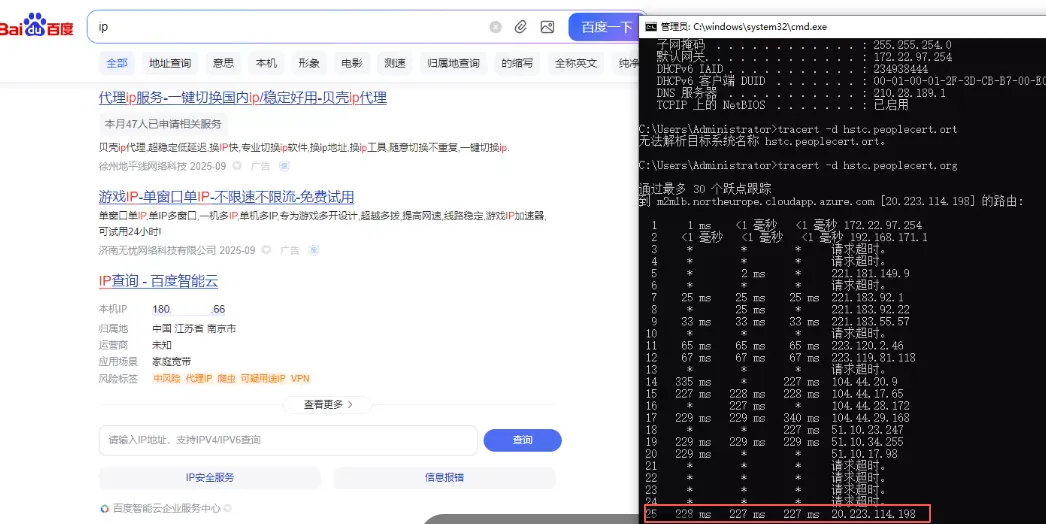1046x524 pixels.
Task: Select the 地址查询 filter
Action: point(169,63)
